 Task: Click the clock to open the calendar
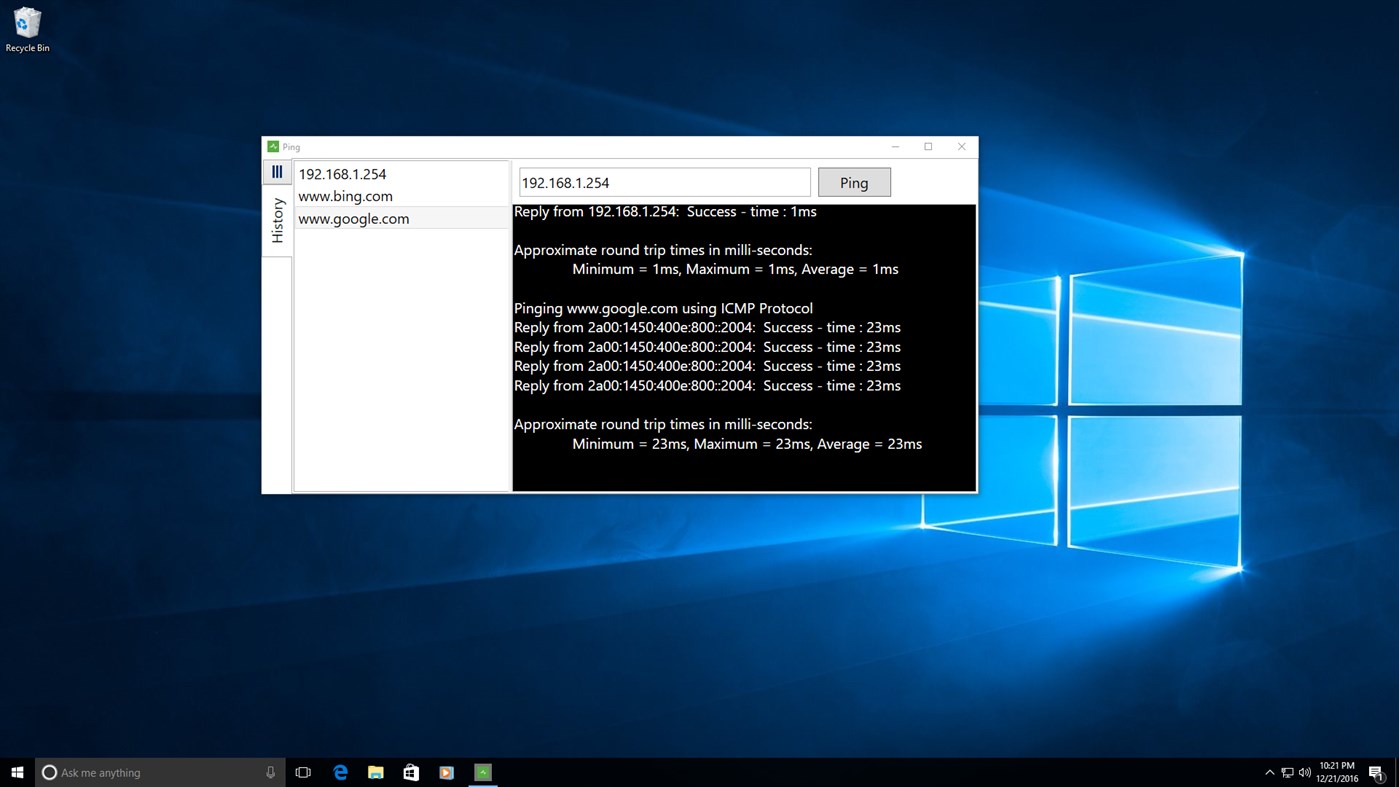[x=1336, y=771]
